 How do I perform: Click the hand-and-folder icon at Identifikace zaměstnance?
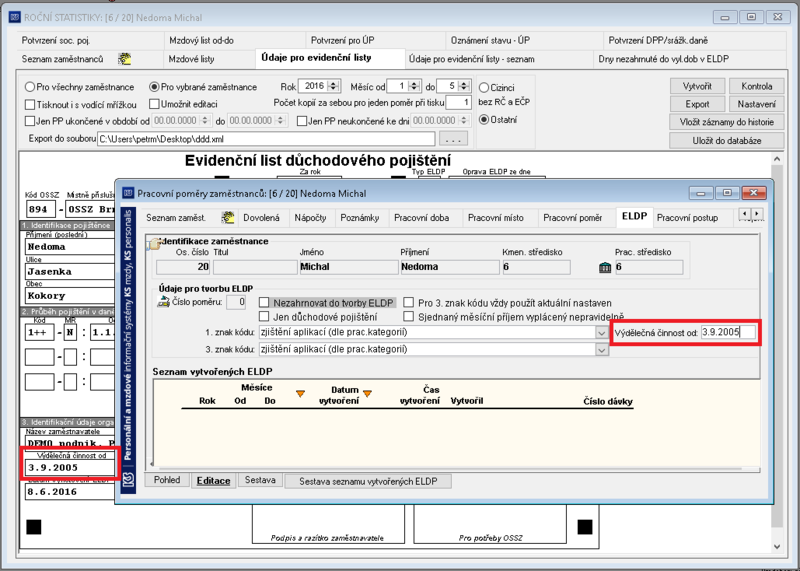coord(153,243)
